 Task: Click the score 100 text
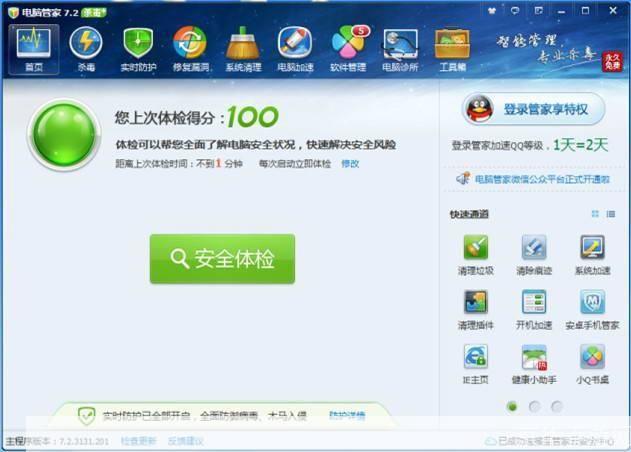(253, 117)
